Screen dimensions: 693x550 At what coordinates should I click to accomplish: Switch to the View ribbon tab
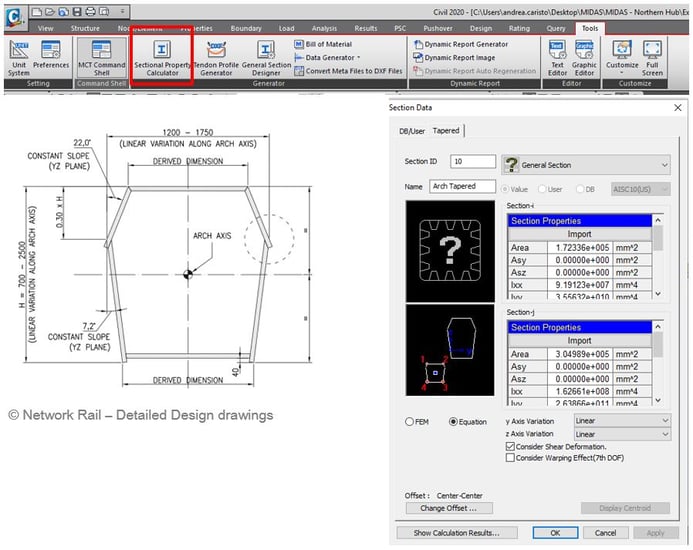46,28
